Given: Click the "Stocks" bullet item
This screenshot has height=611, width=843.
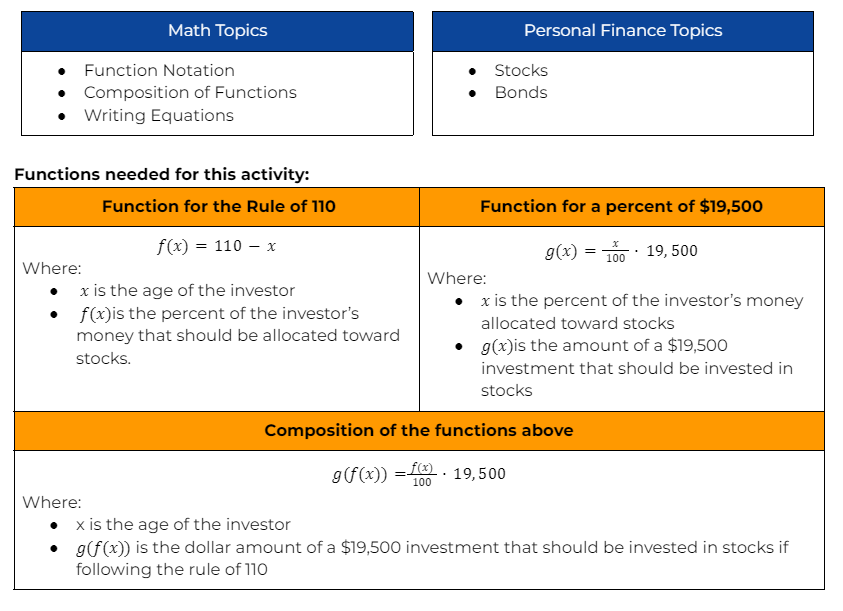Looking at the screenshot, I should (521, 70).
